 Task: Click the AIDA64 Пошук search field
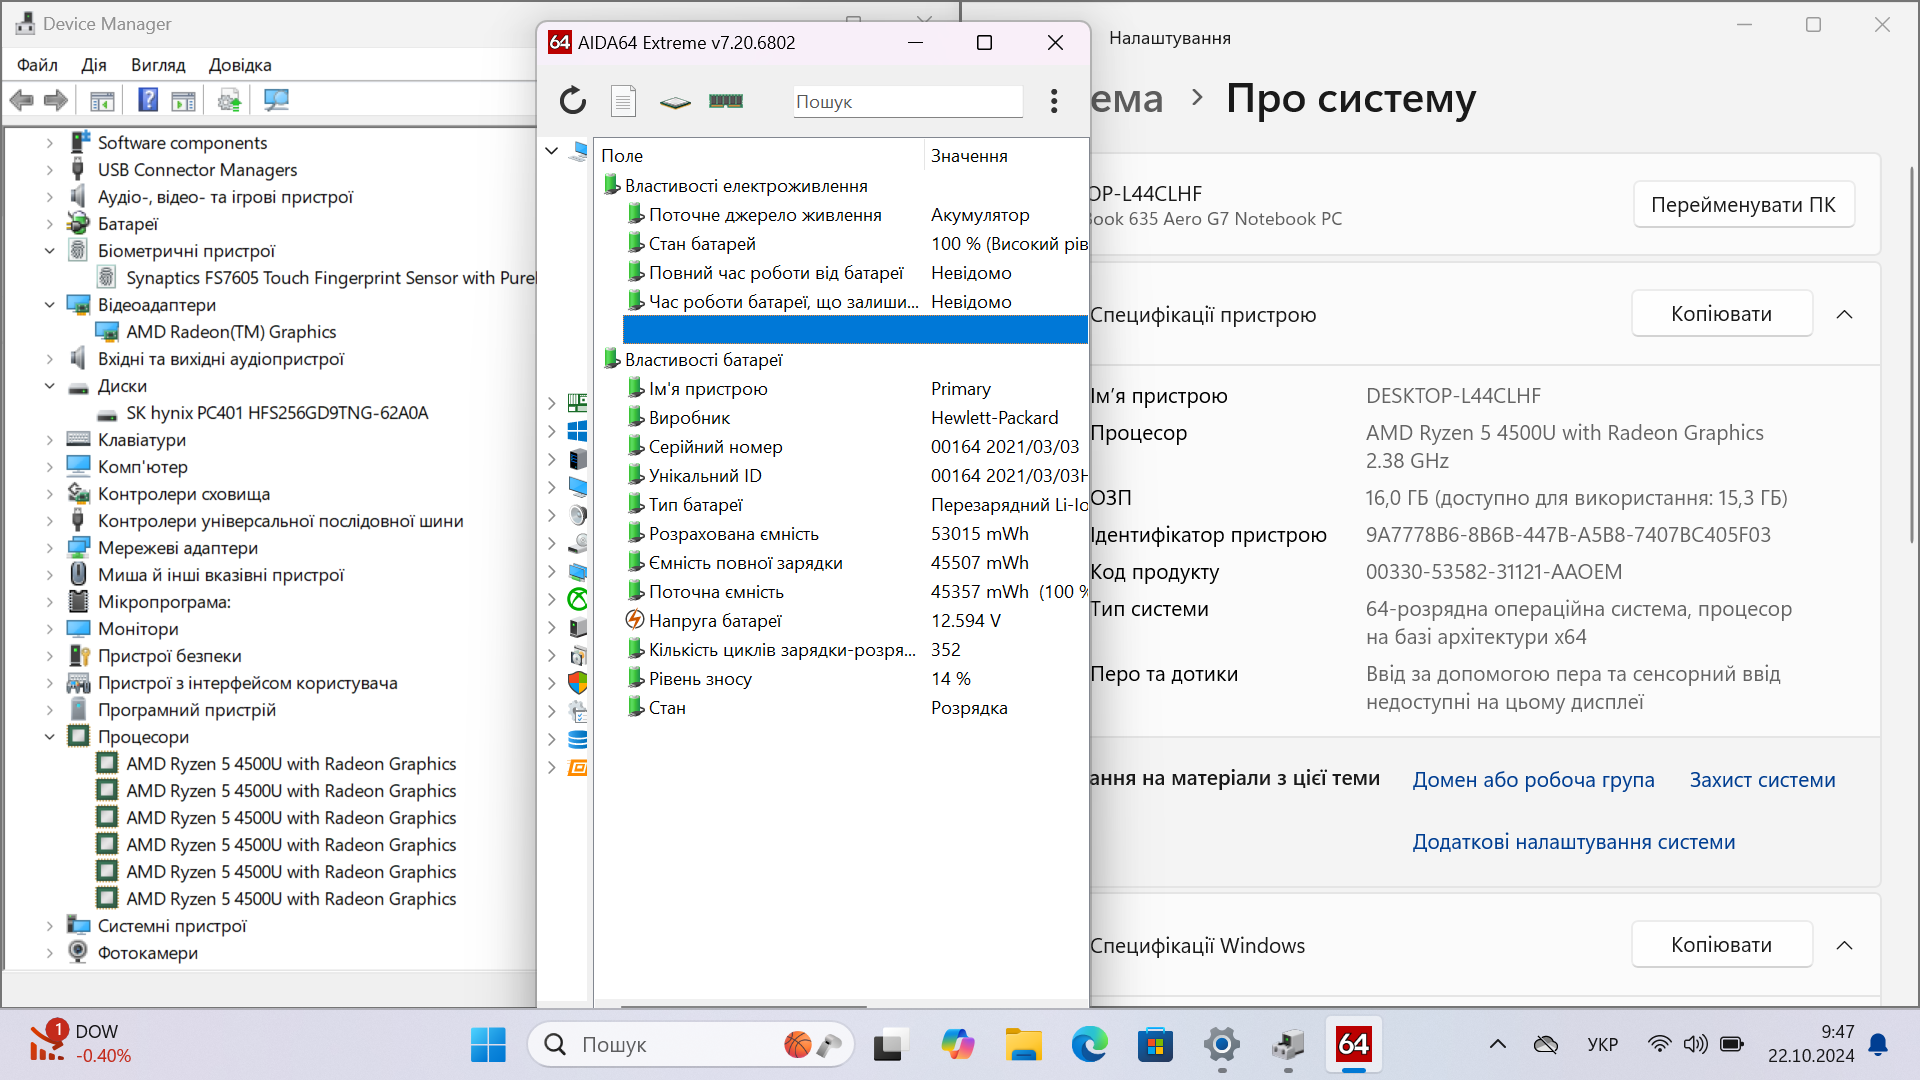point(907,102)
